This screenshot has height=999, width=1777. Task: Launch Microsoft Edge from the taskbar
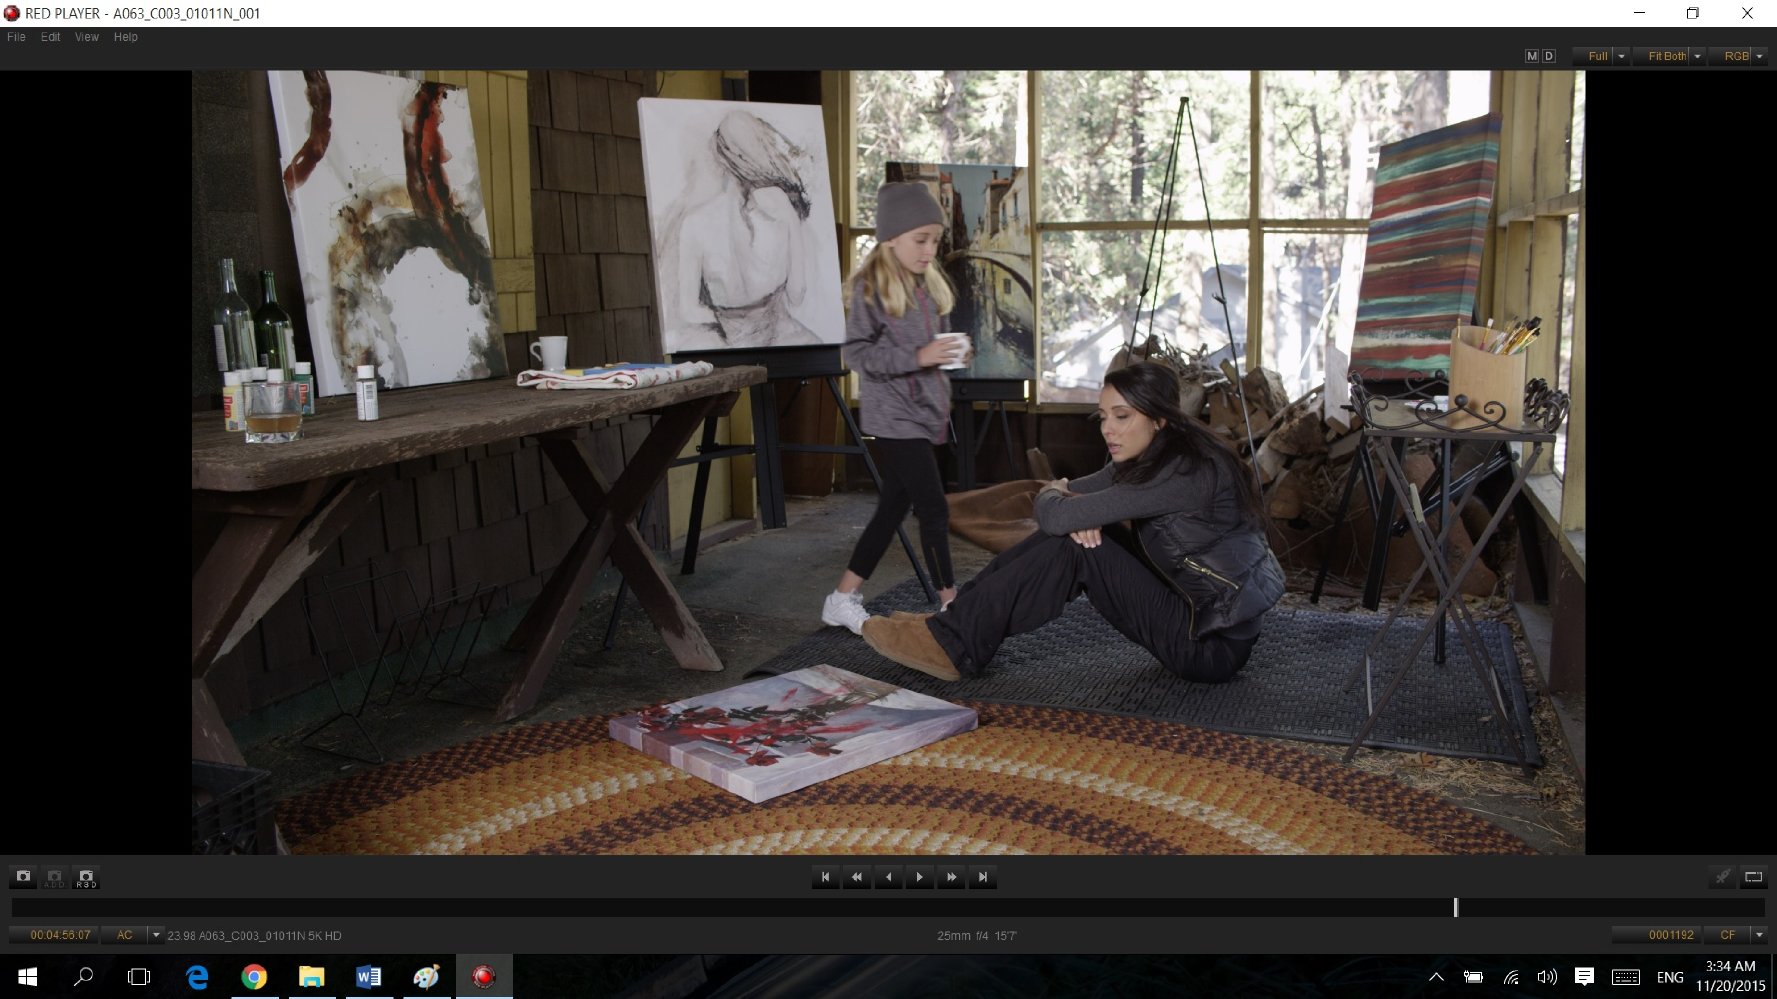click(x=197, y=977)
